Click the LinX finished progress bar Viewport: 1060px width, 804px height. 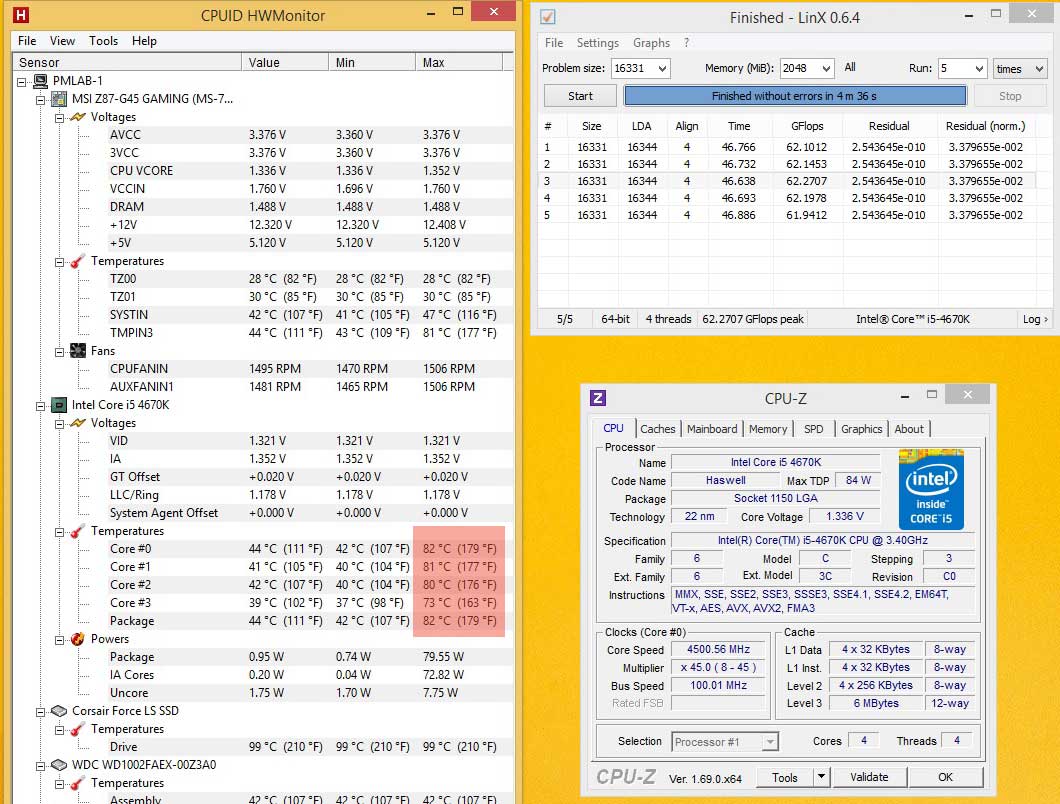[795, 96]
